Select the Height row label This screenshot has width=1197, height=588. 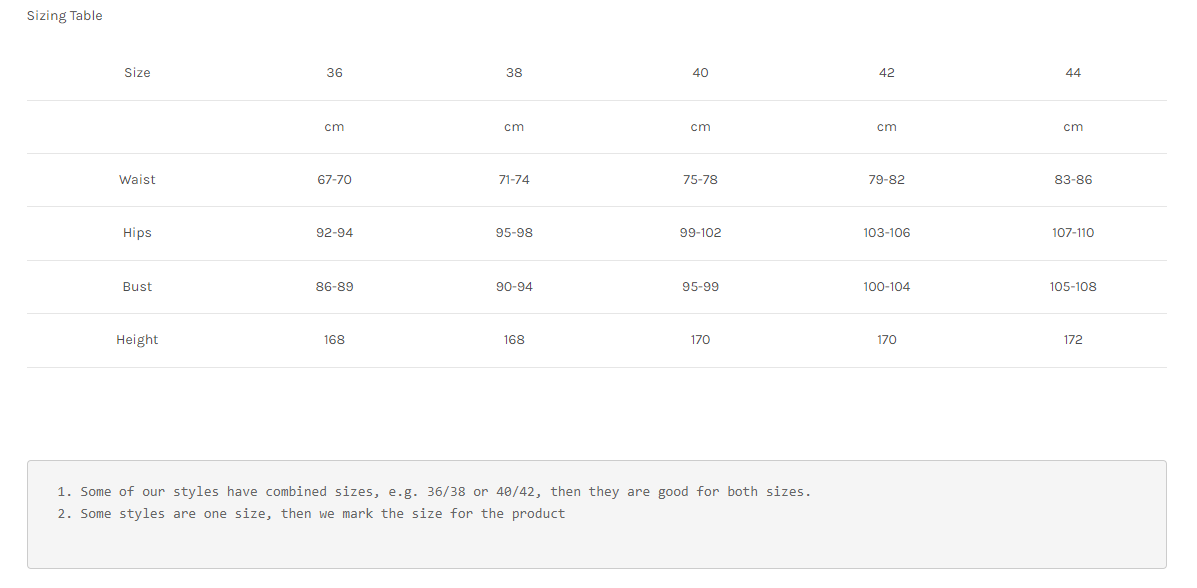137,340
